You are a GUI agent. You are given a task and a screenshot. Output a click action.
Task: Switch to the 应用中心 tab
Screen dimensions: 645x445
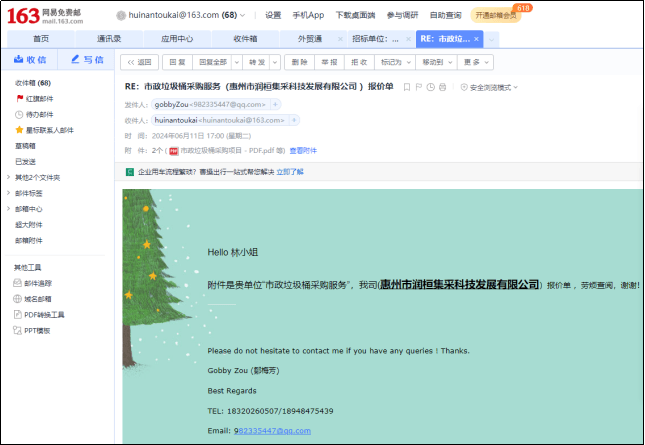(x=177, y=39)
